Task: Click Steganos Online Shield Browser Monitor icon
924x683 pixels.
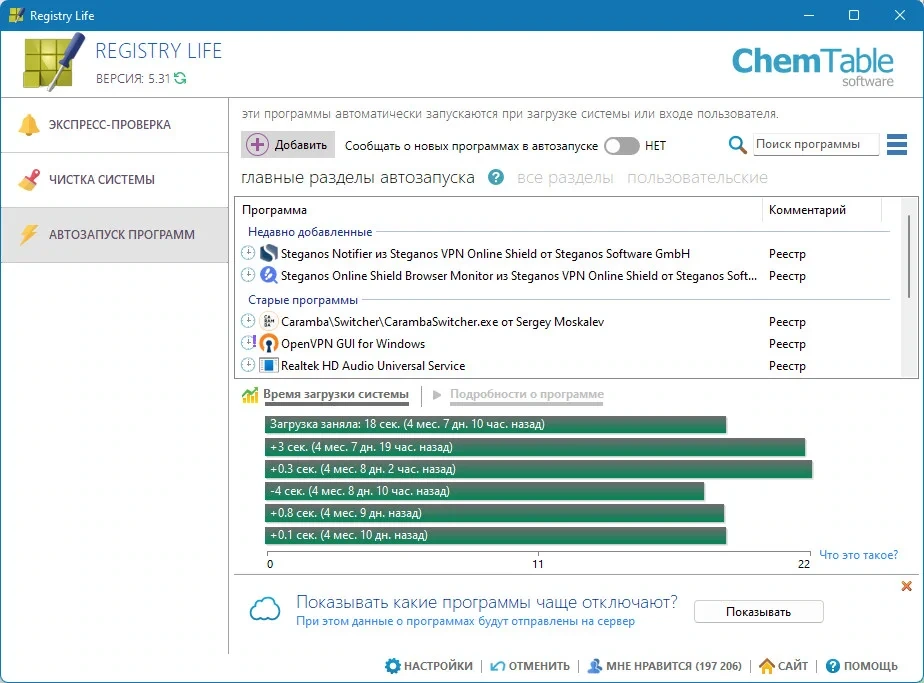Action: coord(269,275)
